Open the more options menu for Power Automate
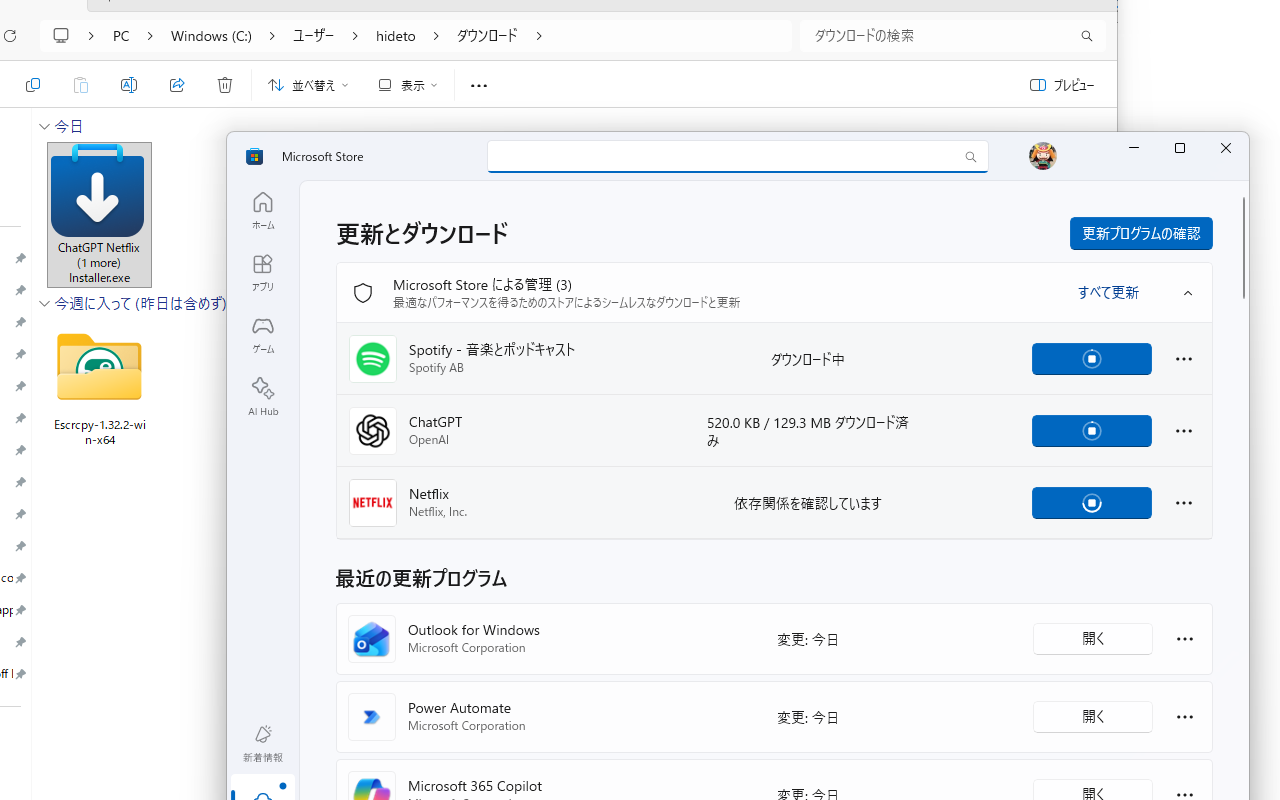The width and height of the screenshot is (1280, 800). tap(1184, 717)
